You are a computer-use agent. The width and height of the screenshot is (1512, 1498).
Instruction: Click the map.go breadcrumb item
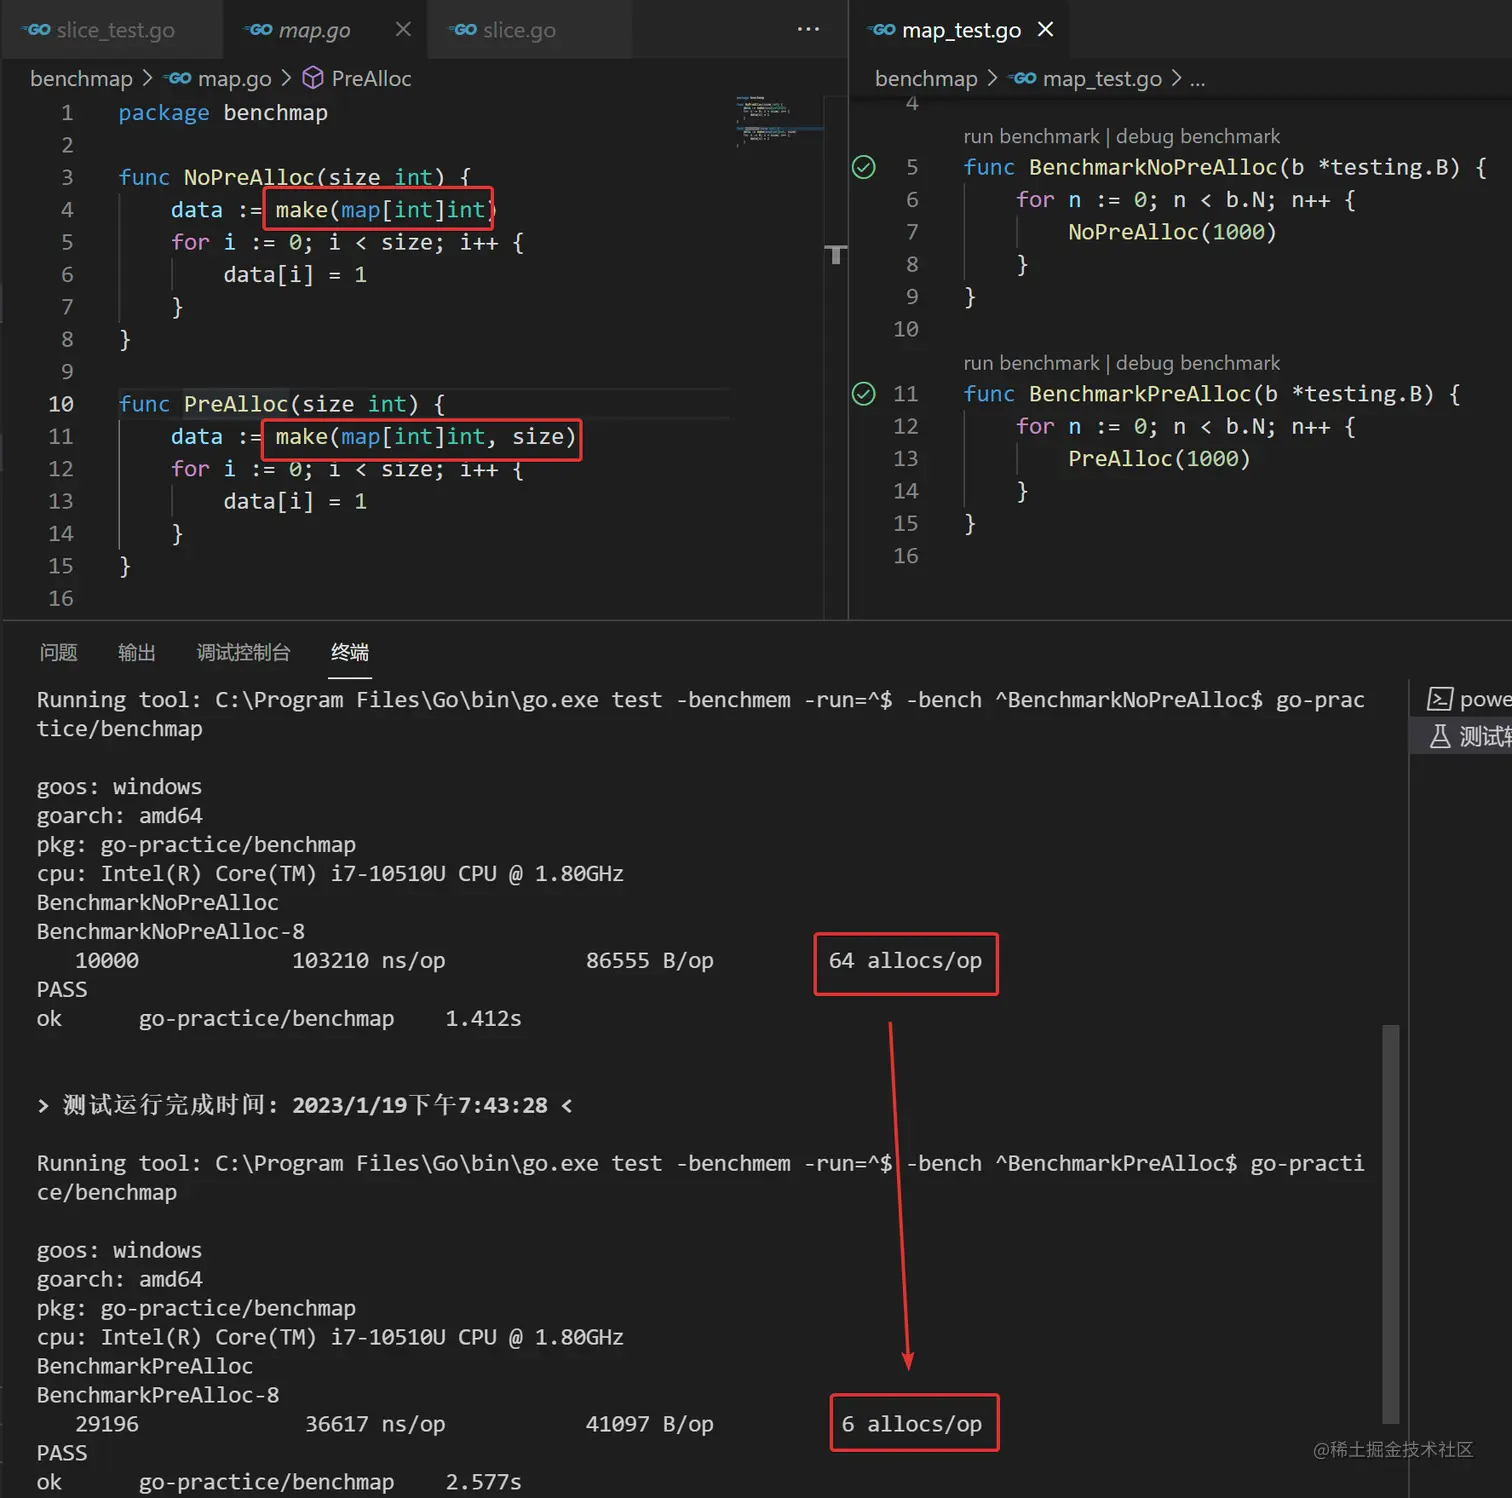[x=234, y=78]
